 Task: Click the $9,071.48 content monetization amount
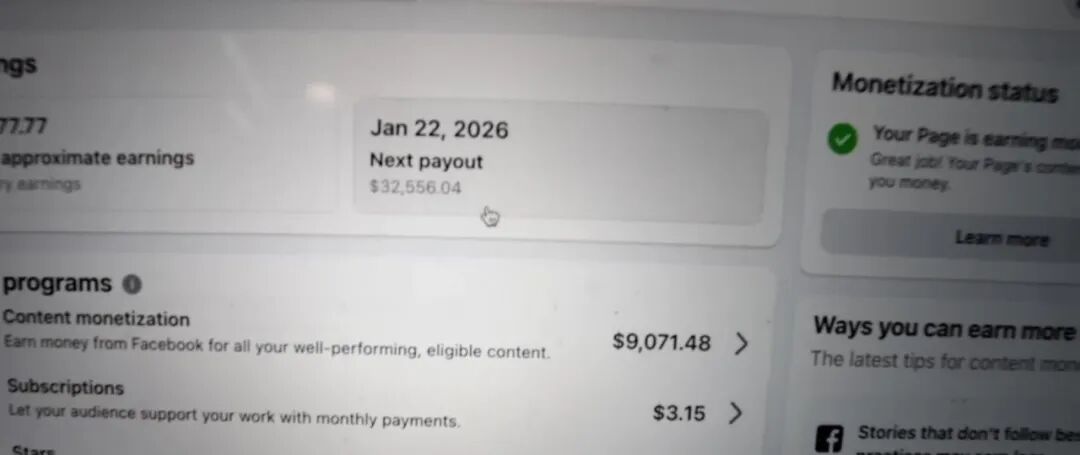[x=661, y=342]
